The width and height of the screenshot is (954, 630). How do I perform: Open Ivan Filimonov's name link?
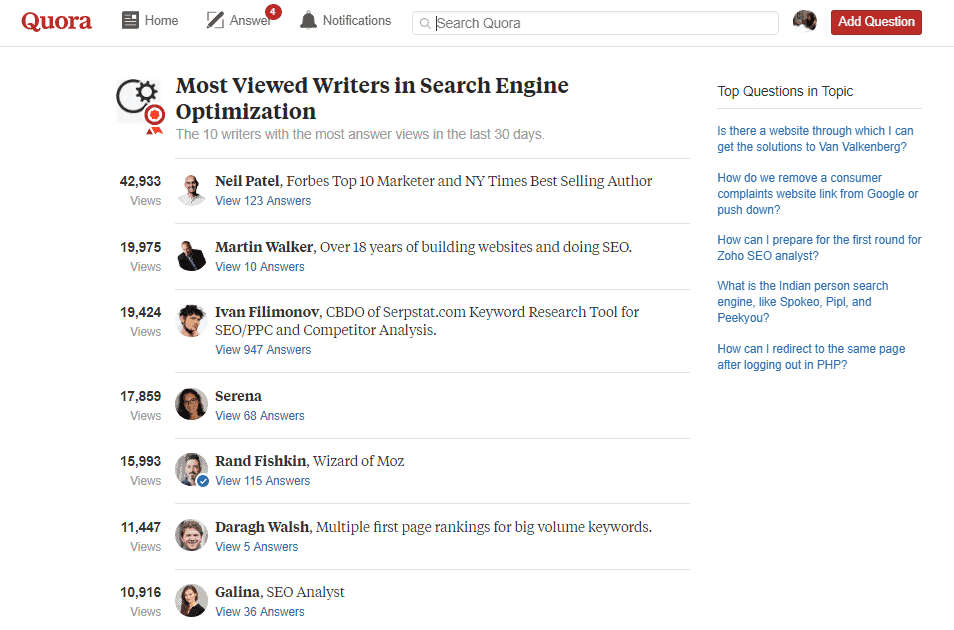click(x=267, y=312)
